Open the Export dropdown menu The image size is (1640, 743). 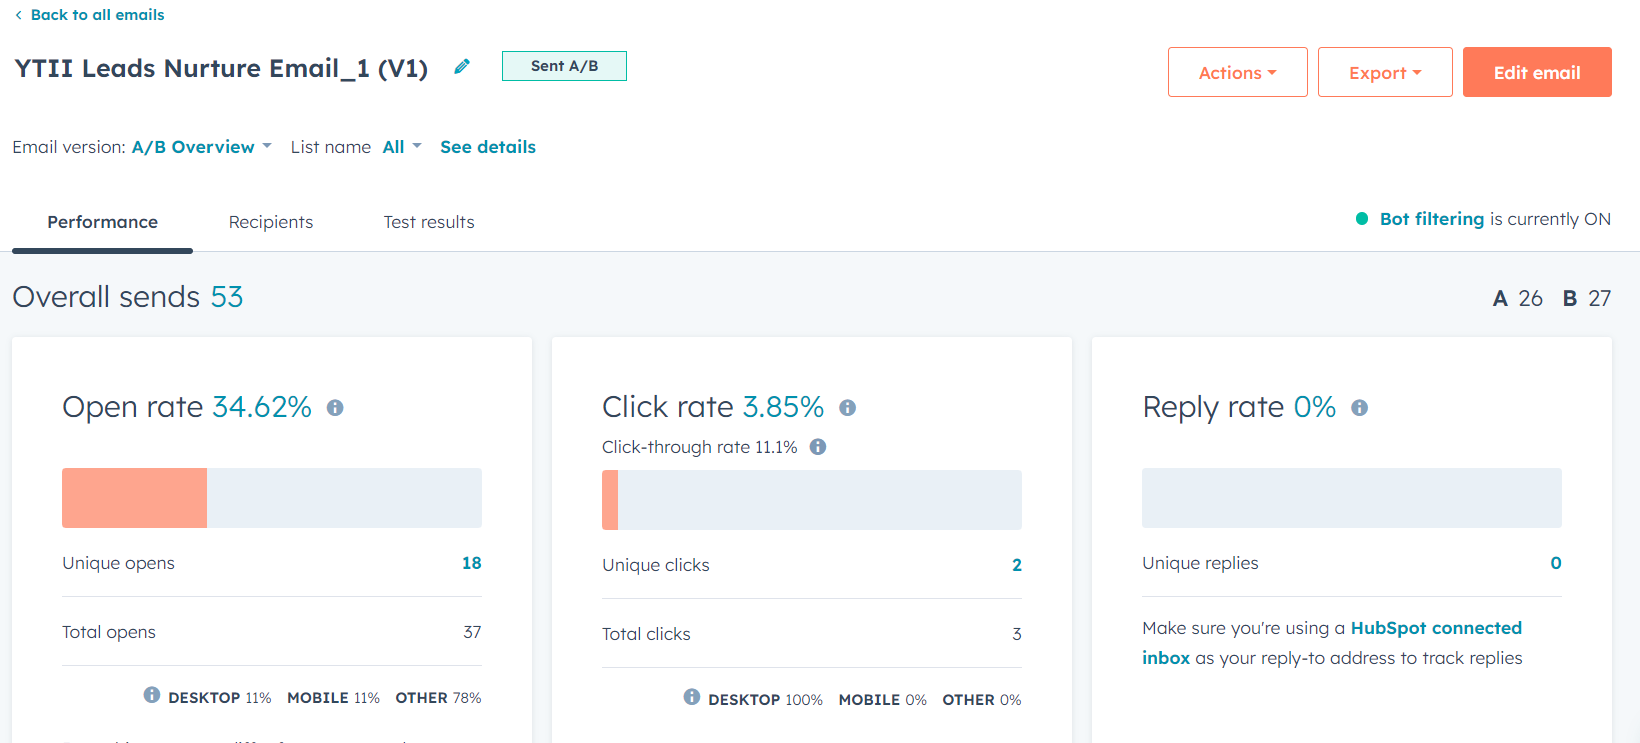click(1385, 72)
